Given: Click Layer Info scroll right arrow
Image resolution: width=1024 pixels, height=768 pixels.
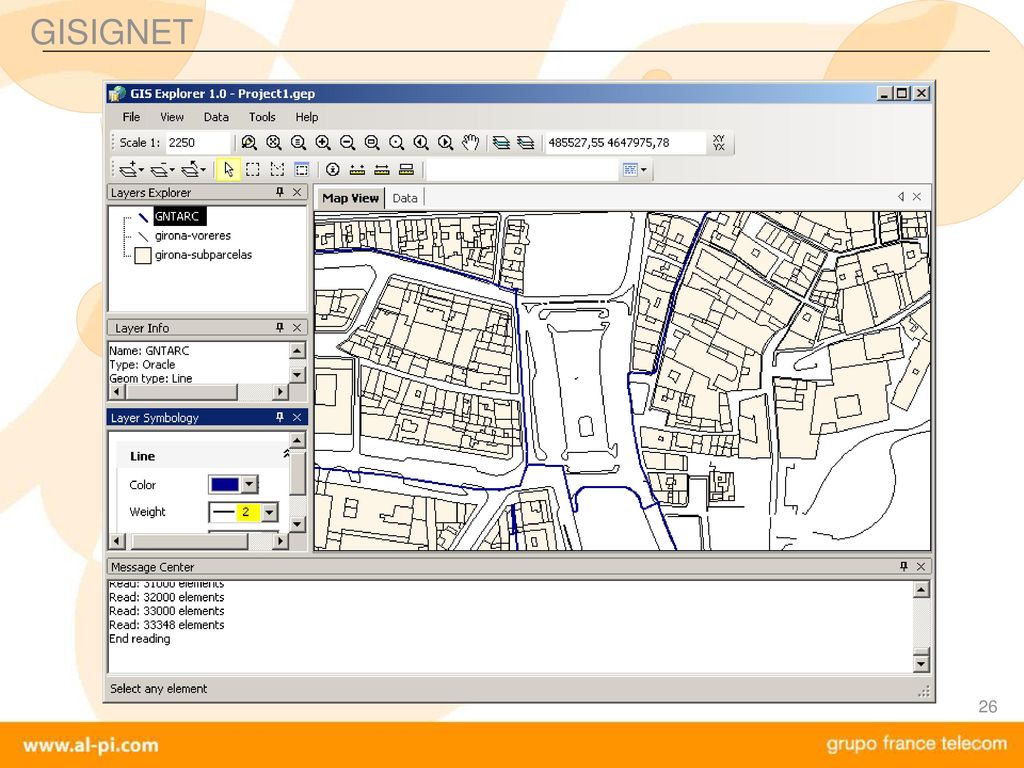Looking at the screenshot, I should [281, 392].
